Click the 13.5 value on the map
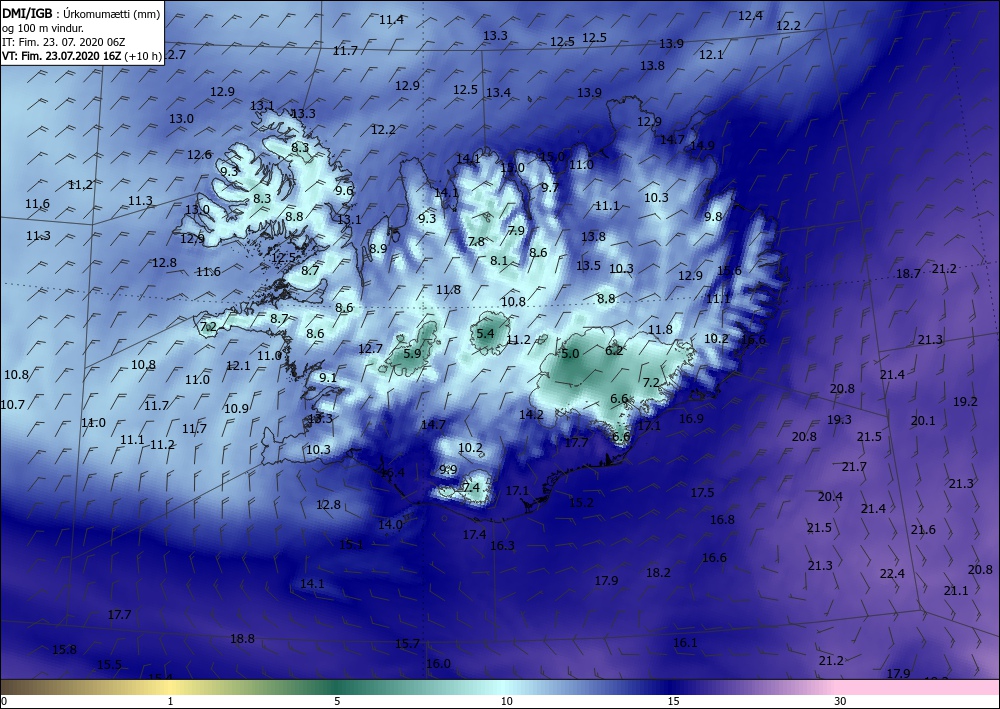 click(588, 265)
